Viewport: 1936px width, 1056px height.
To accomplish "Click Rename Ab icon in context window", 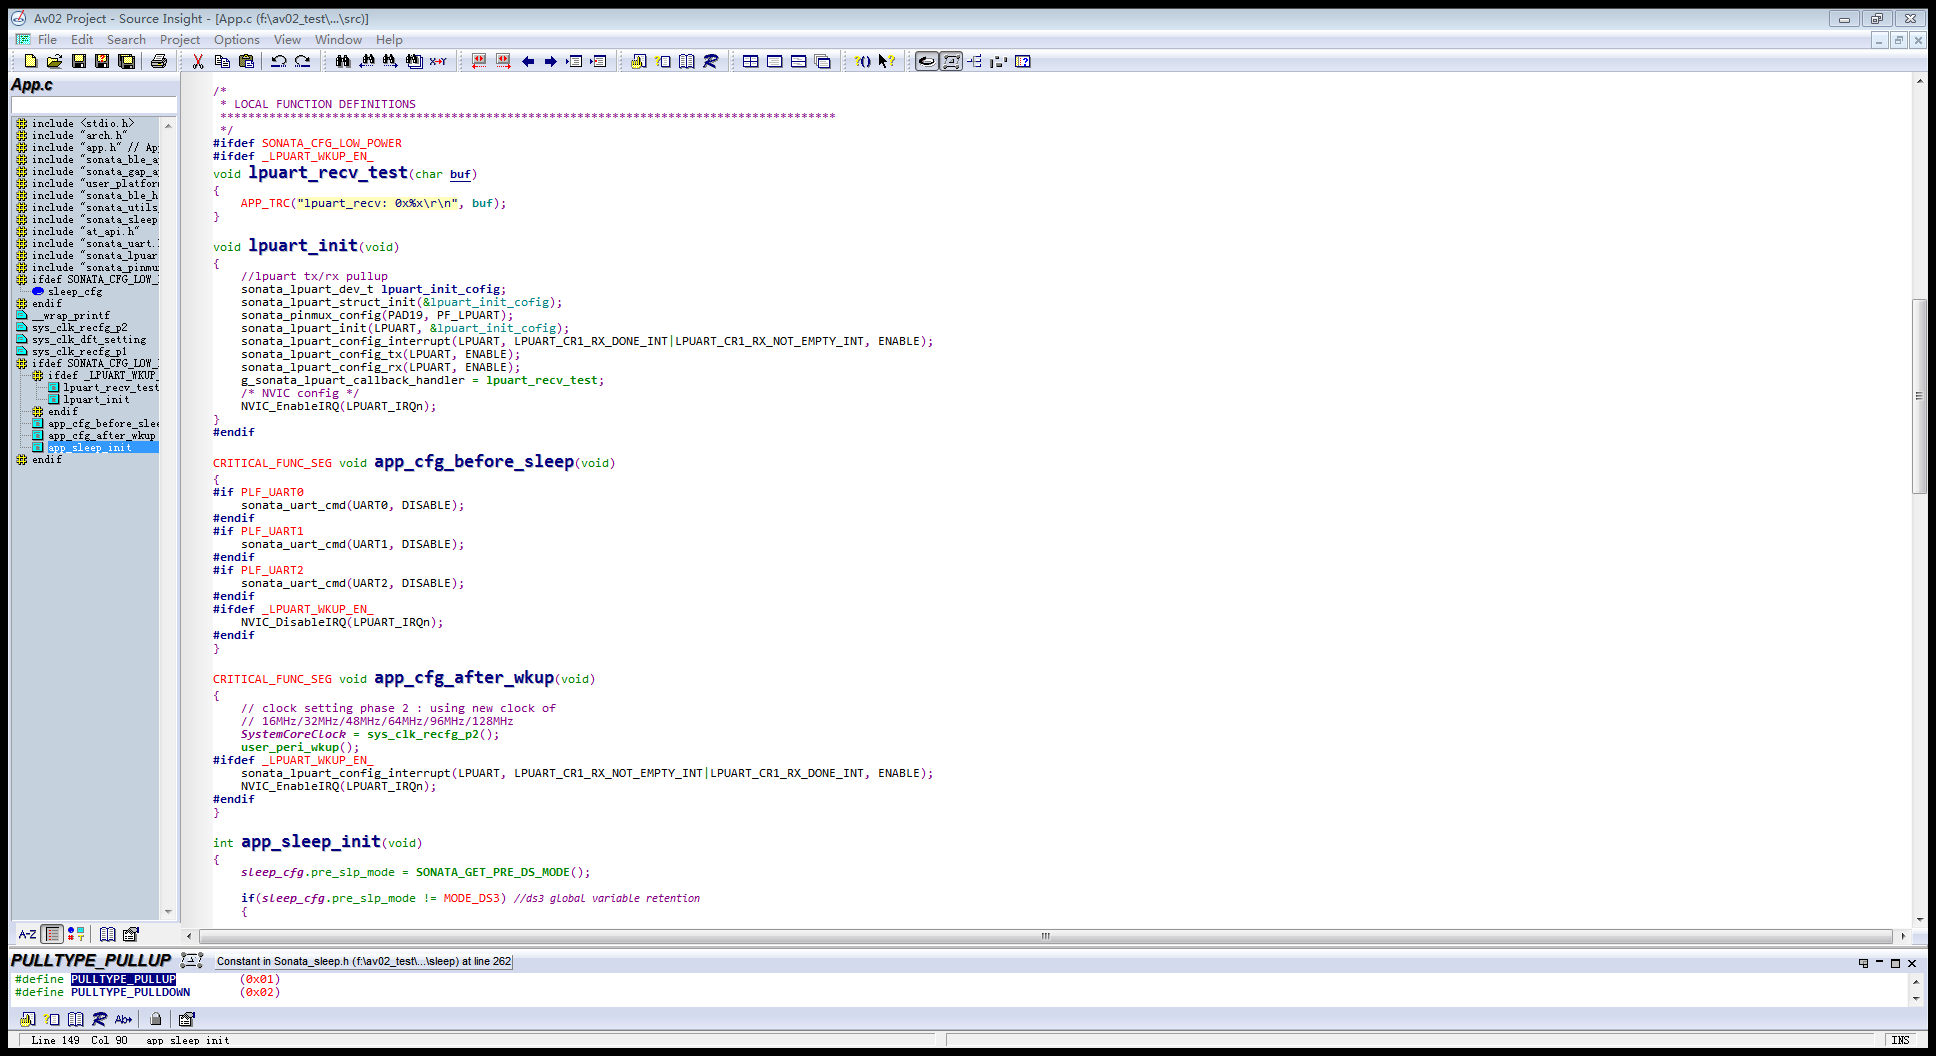I will [x=123, y=1019].
